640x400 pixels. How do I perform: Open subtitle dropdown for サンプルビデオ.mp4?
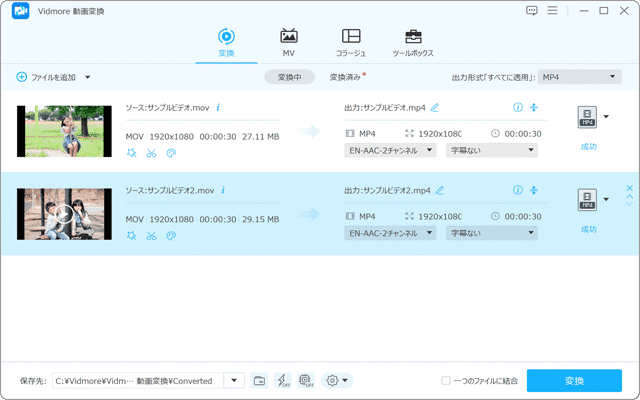click(x=492, y=150)
